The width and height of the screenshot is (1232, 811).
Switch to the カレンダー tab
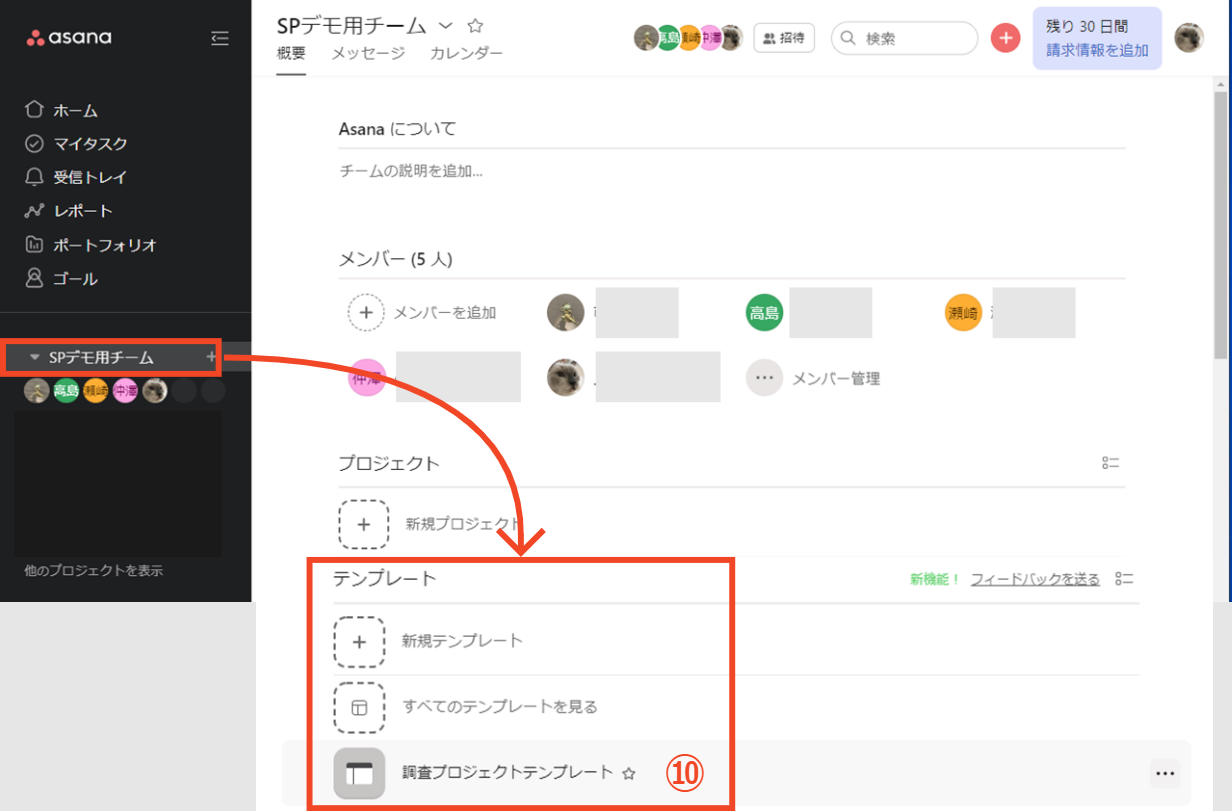tap(466, 53)
